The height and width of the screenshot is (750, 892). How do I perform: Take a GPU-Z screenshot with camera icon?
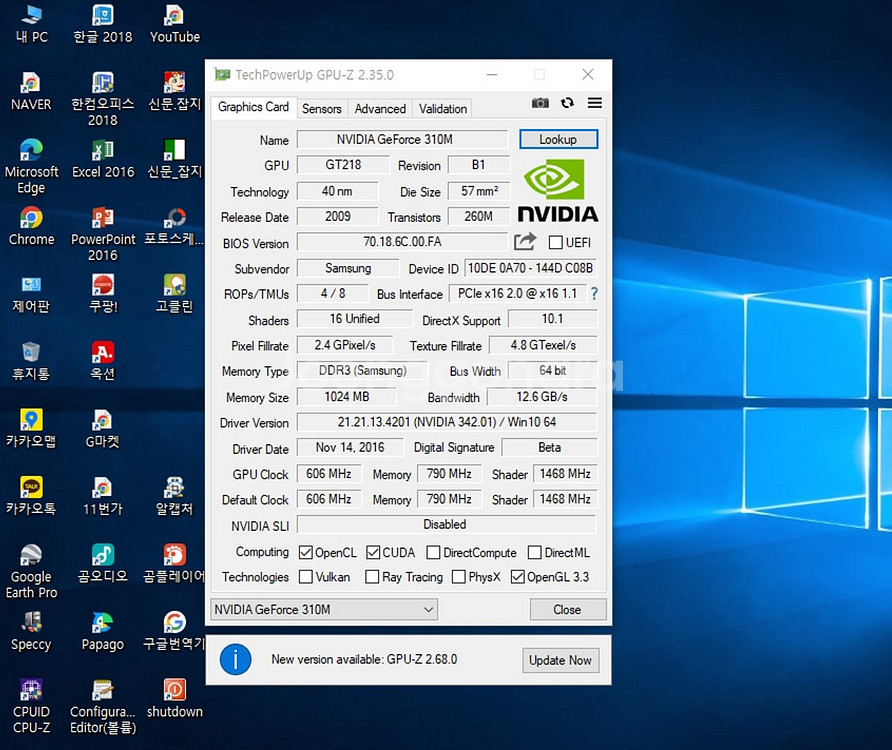pyautogui.click(x=540, y=103)
